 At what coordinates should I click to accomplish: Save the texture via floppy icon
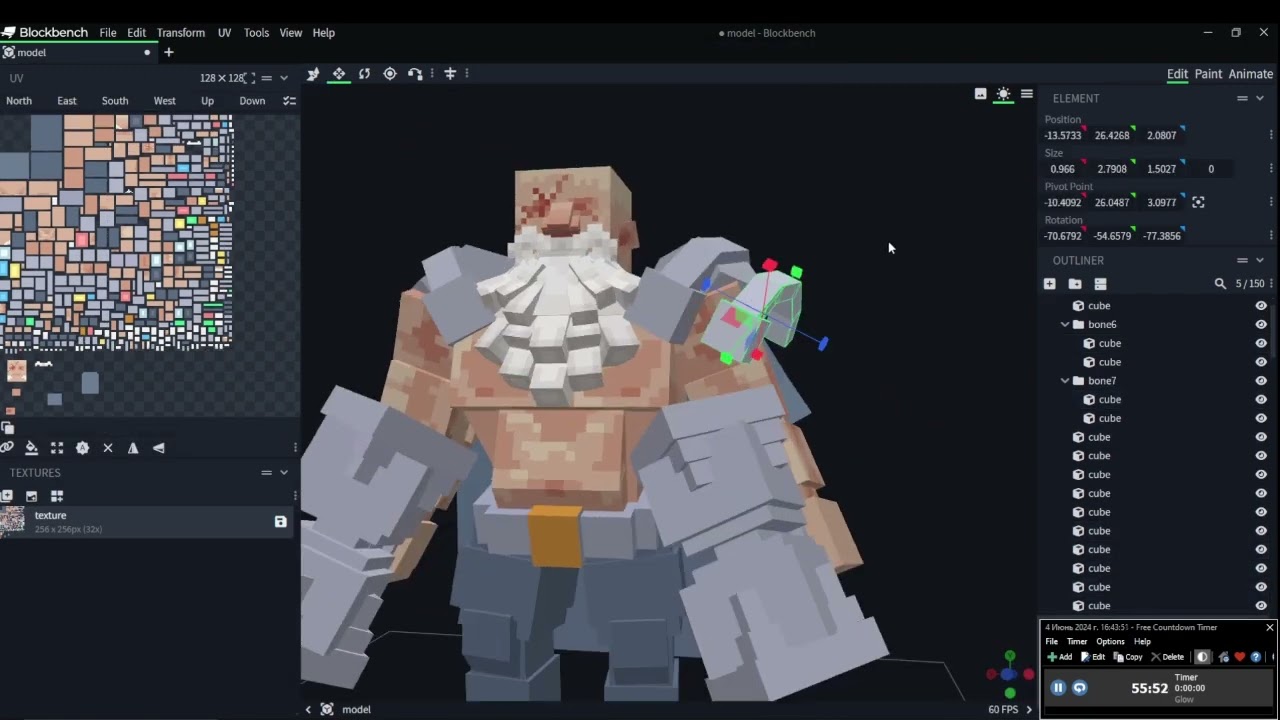(x=281, y=521)
